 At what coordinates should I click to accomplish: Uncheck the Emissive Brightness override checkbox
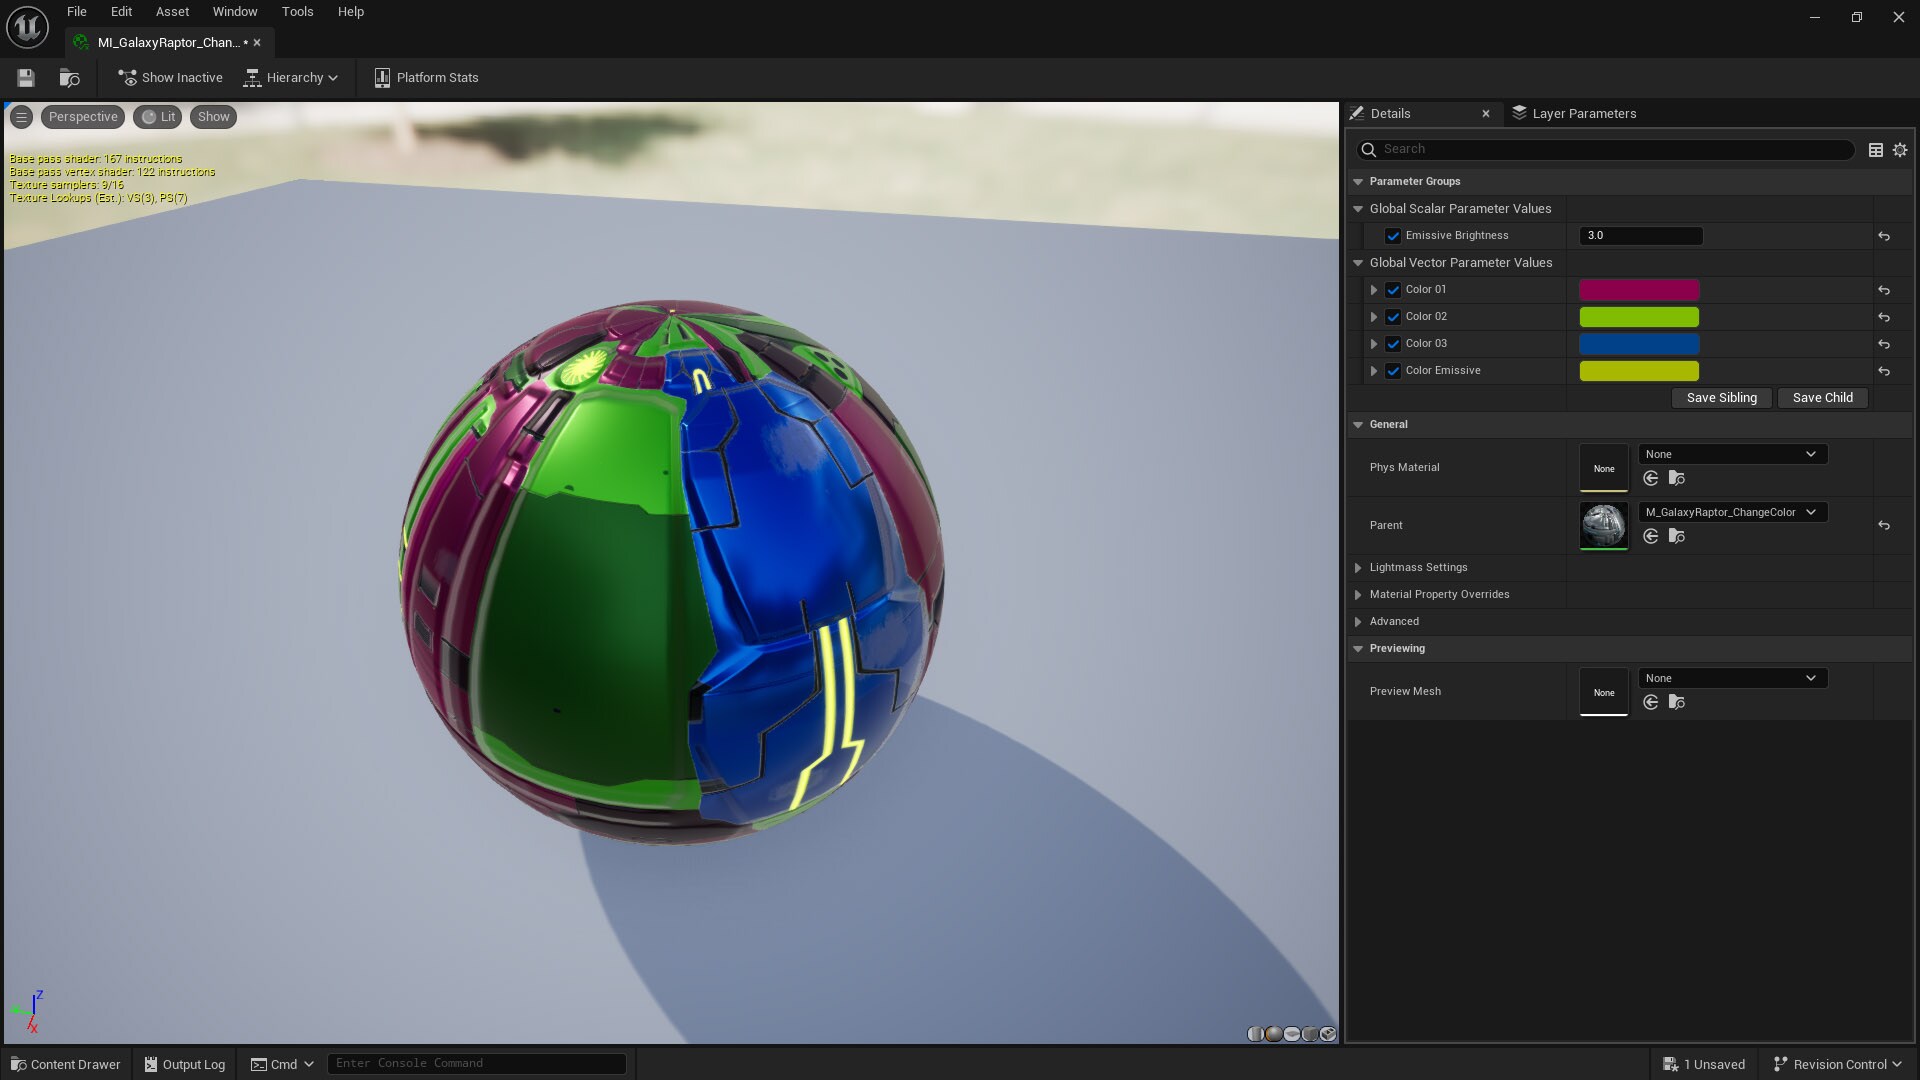tap(1393, 236)
